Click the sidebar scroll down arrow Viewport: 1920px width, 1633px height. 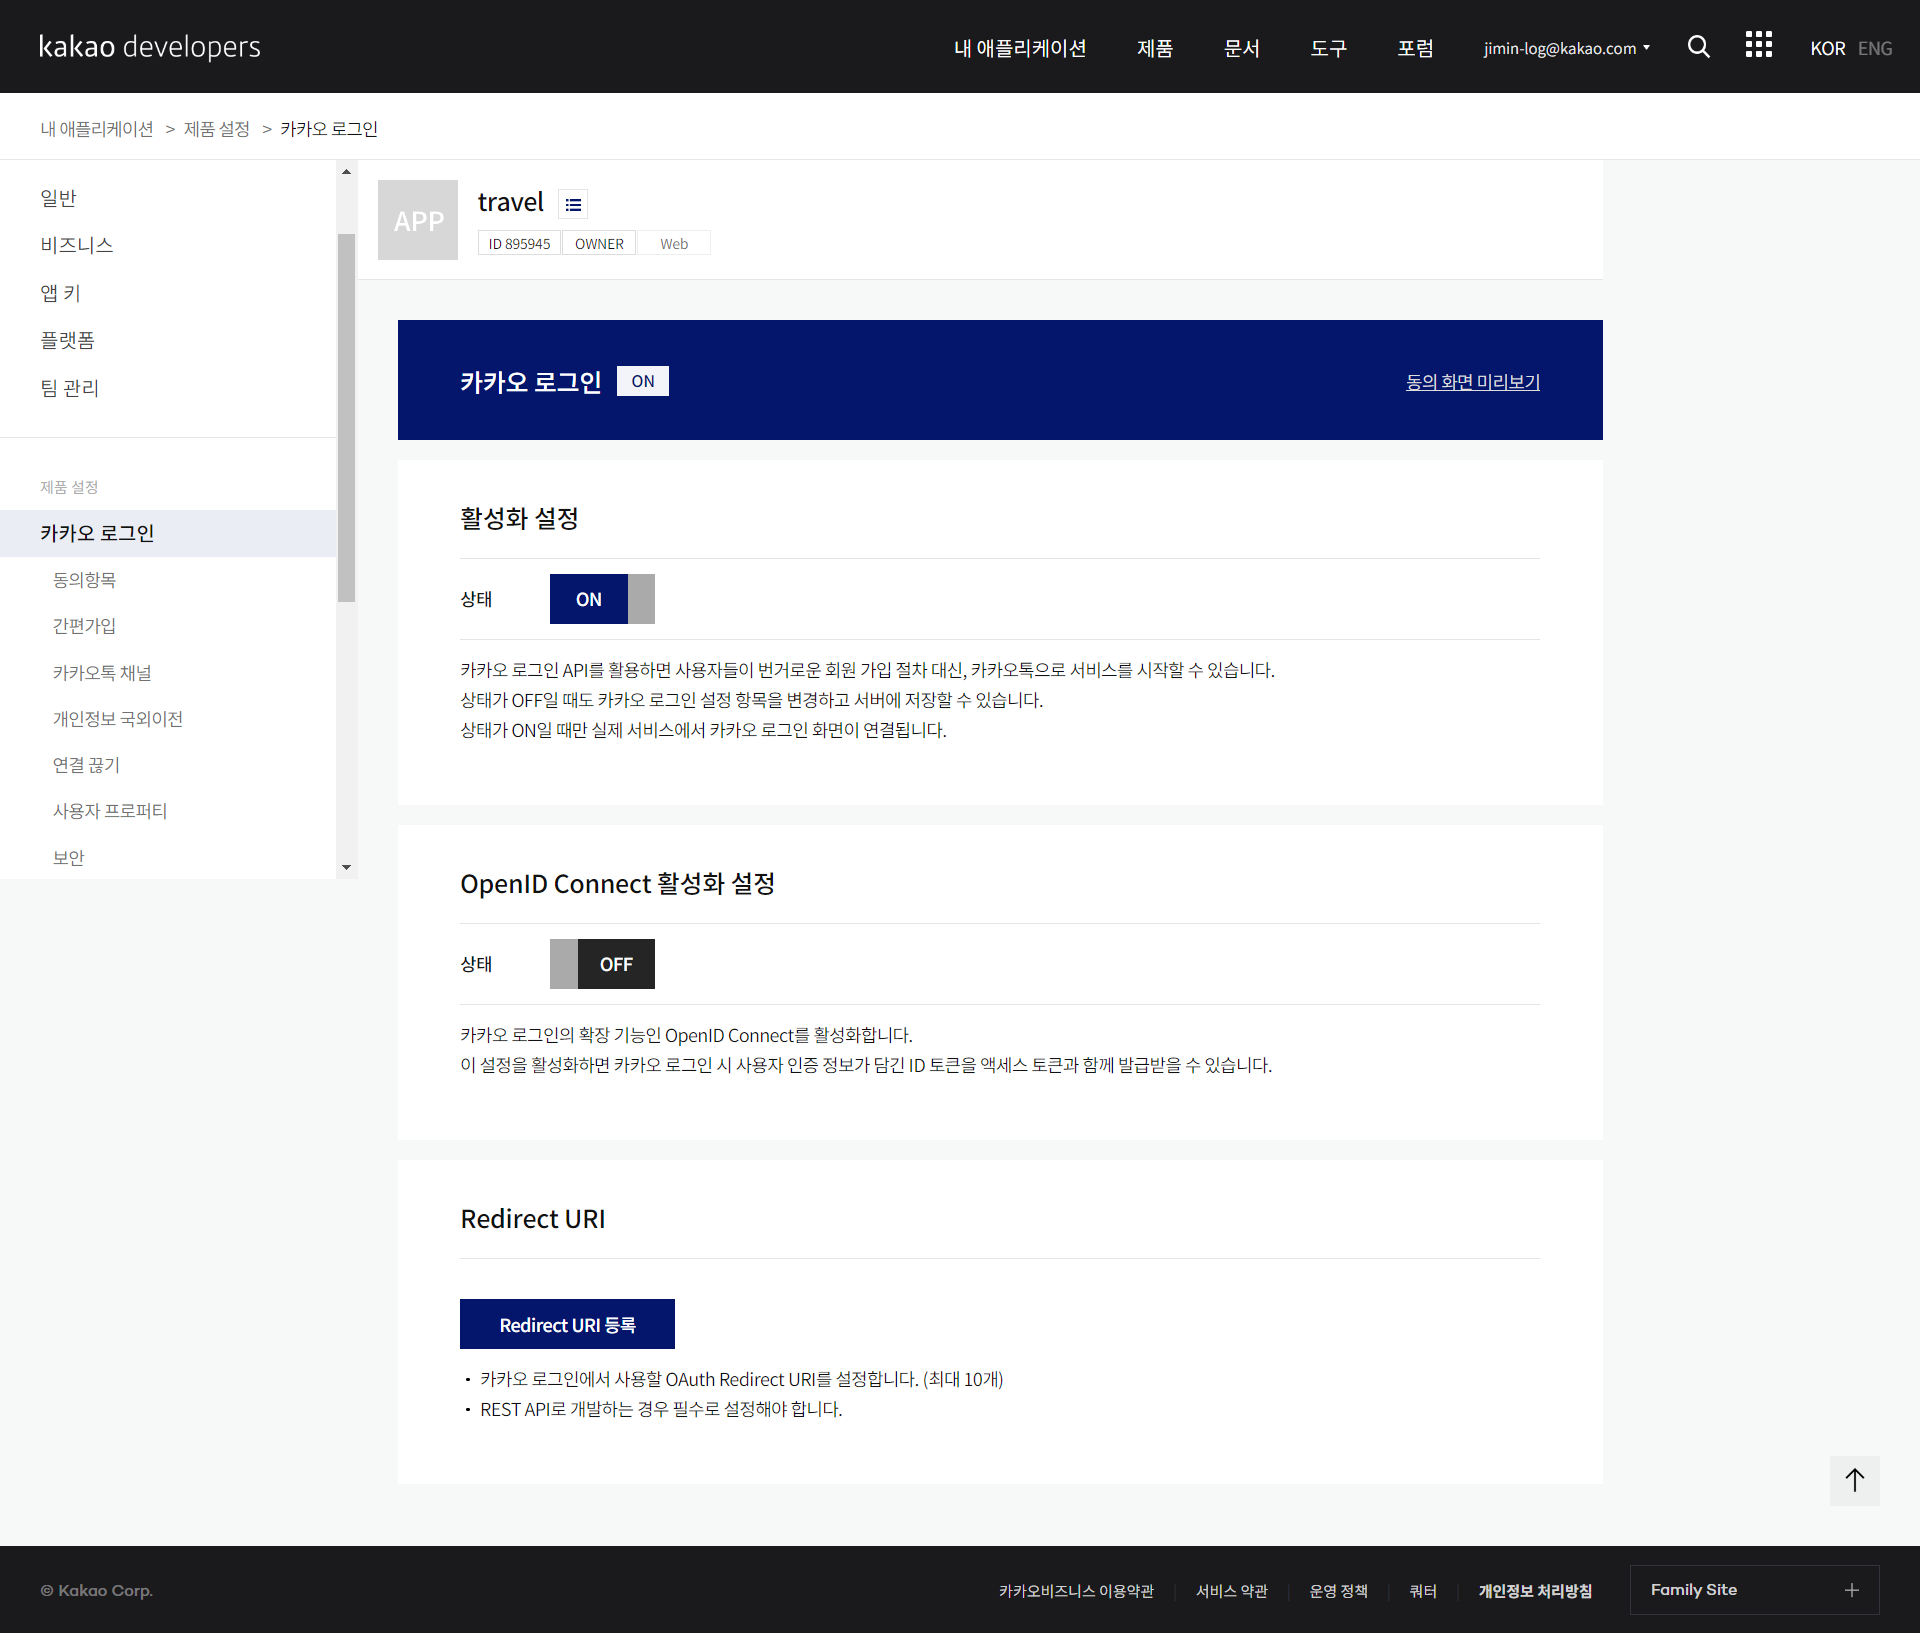click(346, 867)
